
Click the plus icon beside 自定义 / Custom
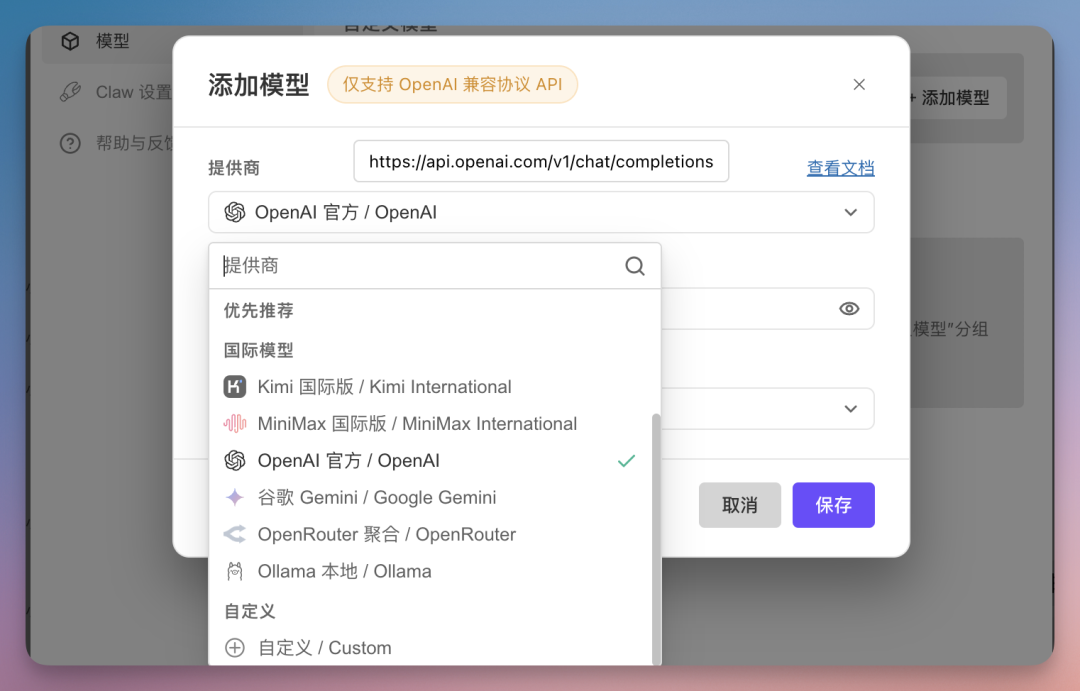pyautogui.click(x=235, y=647)
